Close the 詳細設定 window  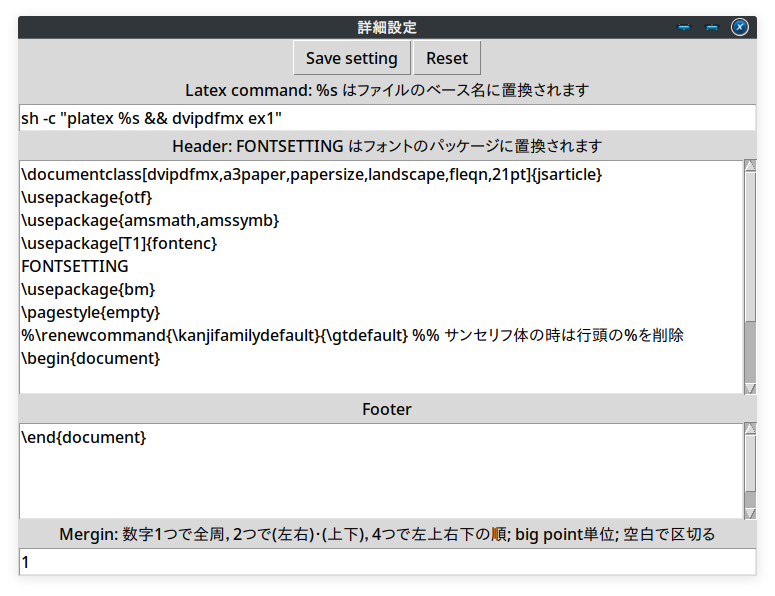point(739,27)
